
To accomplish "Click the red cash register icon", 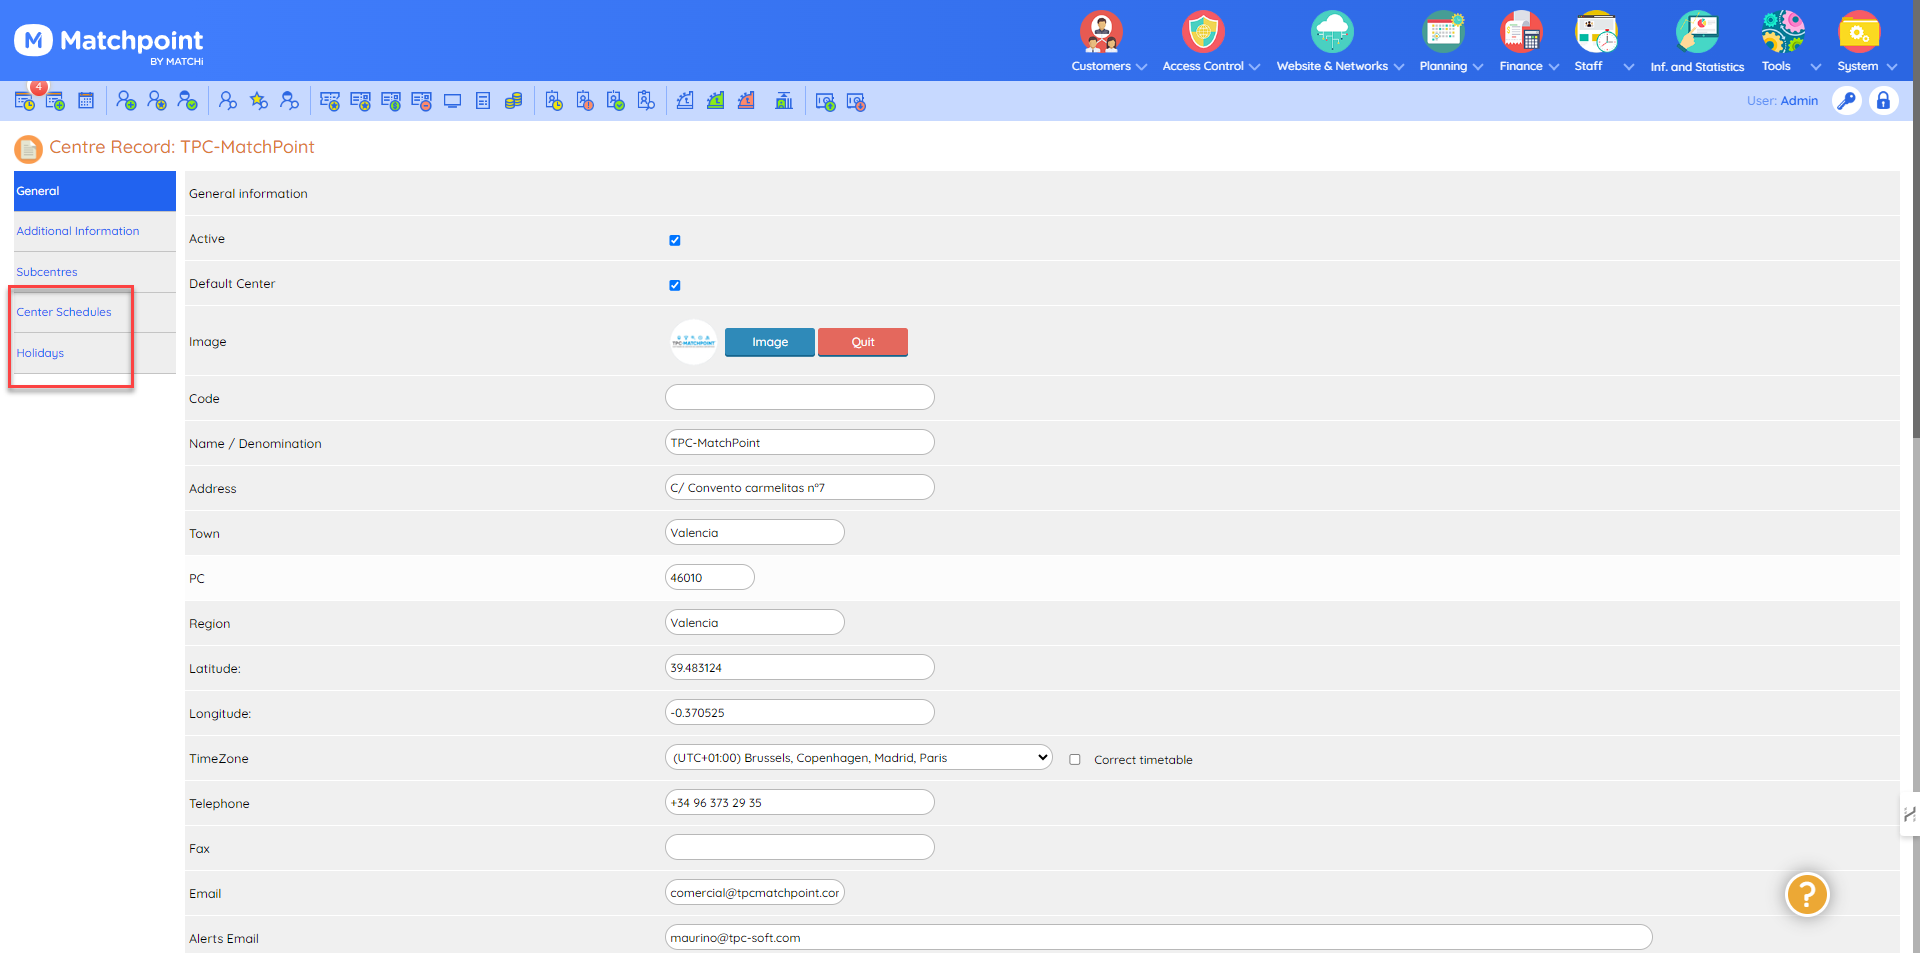I will pos(746,101).
